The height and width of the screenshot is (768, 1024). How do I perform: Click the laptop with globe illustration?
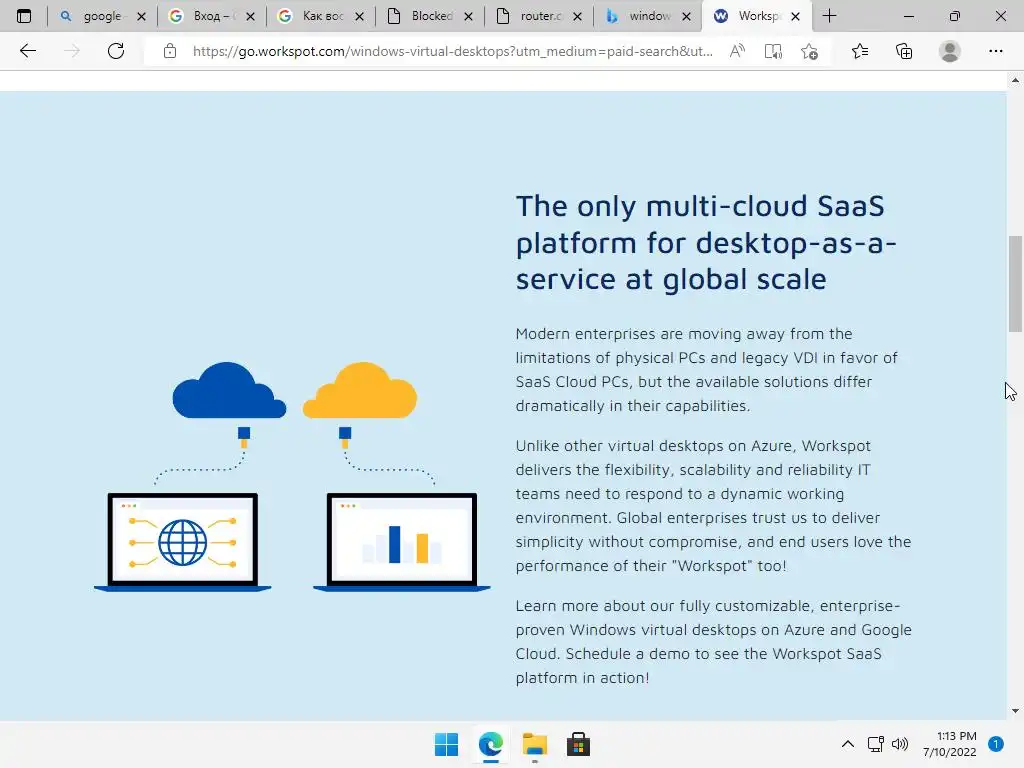click(182, 543)
